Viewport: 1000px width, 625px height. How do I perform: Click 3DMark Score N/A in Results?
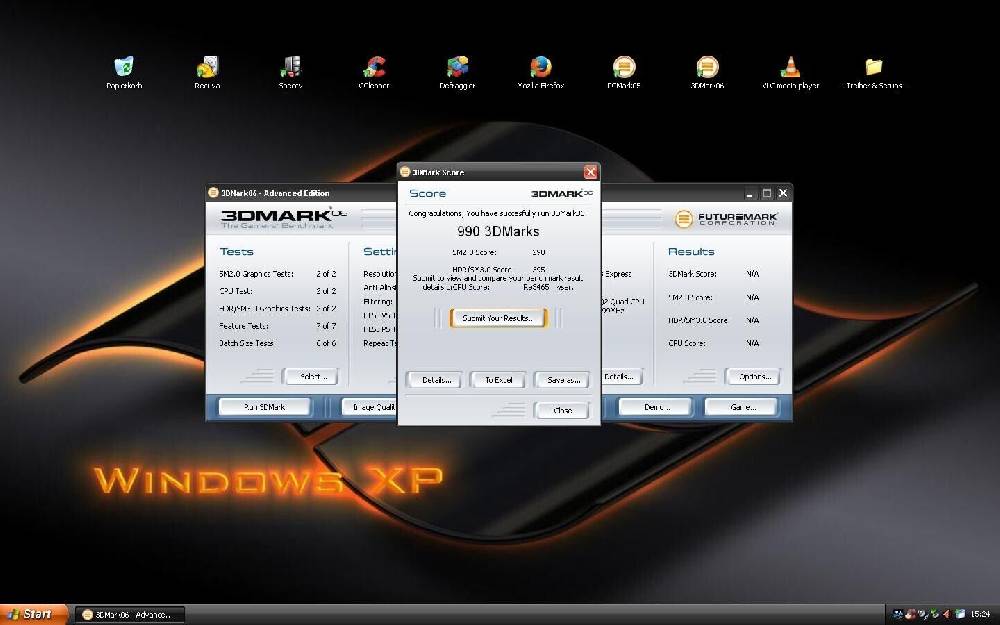coord(714,274)
